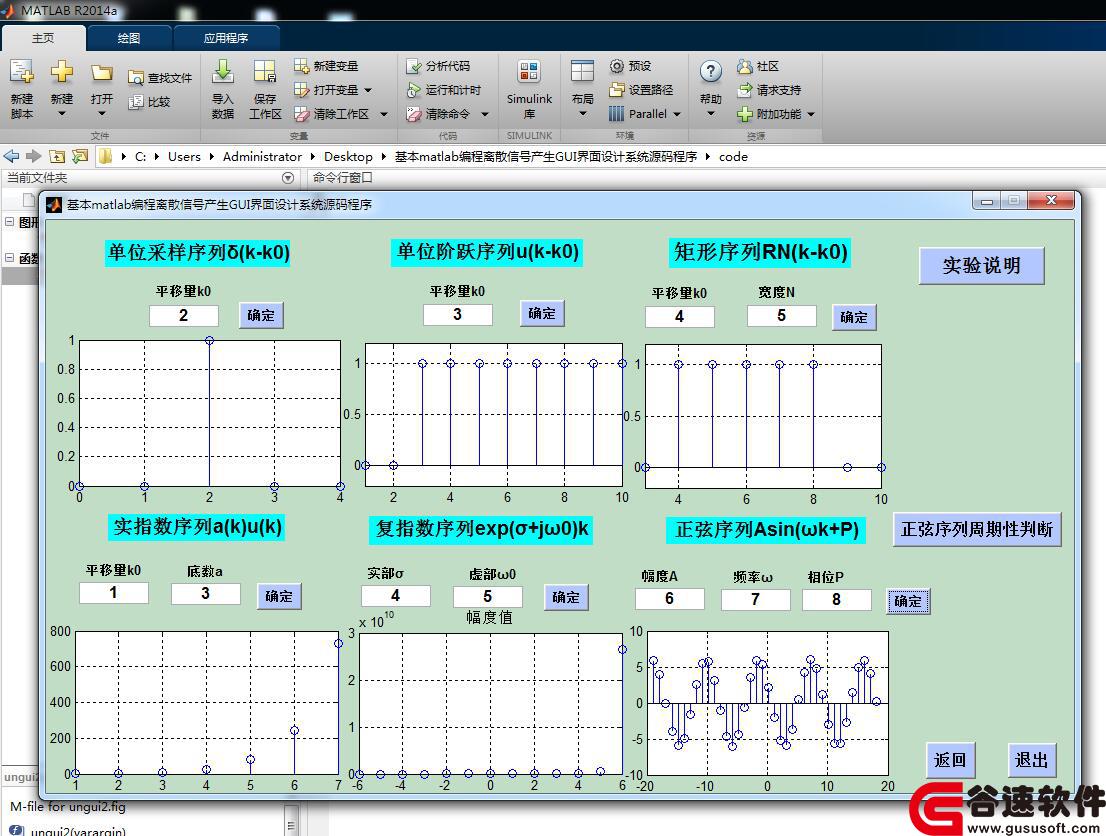Screen dimensions: 1106x836
Task: Click the Analyze Code icon
Action: [x=413, y=66]
